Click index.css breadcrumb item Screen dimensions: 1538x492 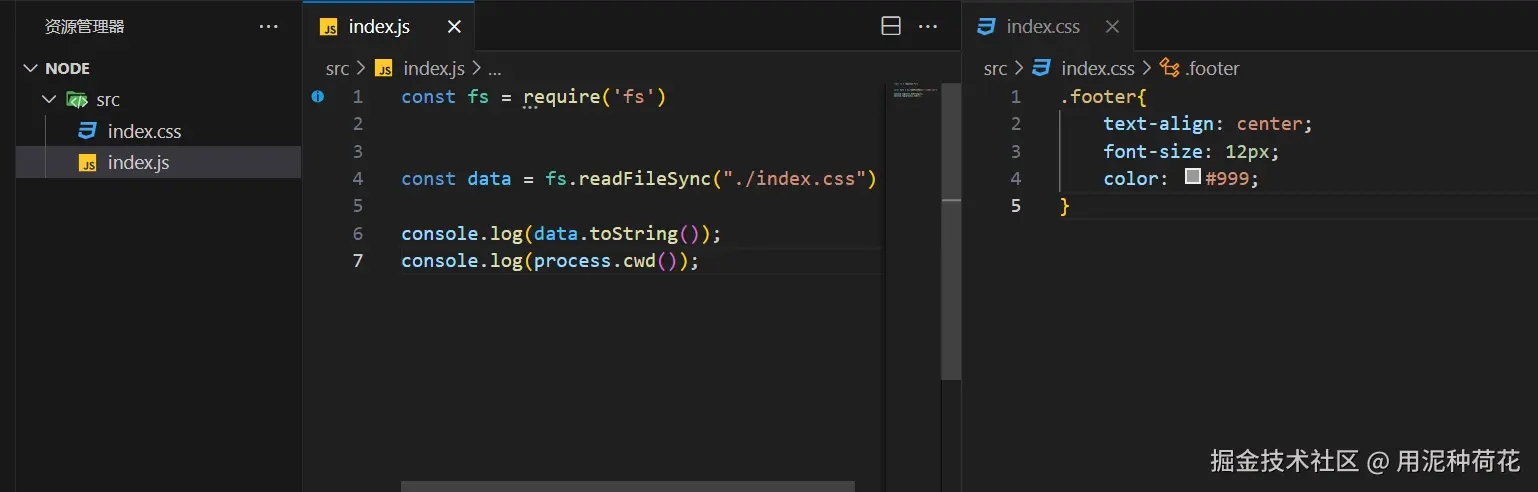click(x=1098, y=69)
